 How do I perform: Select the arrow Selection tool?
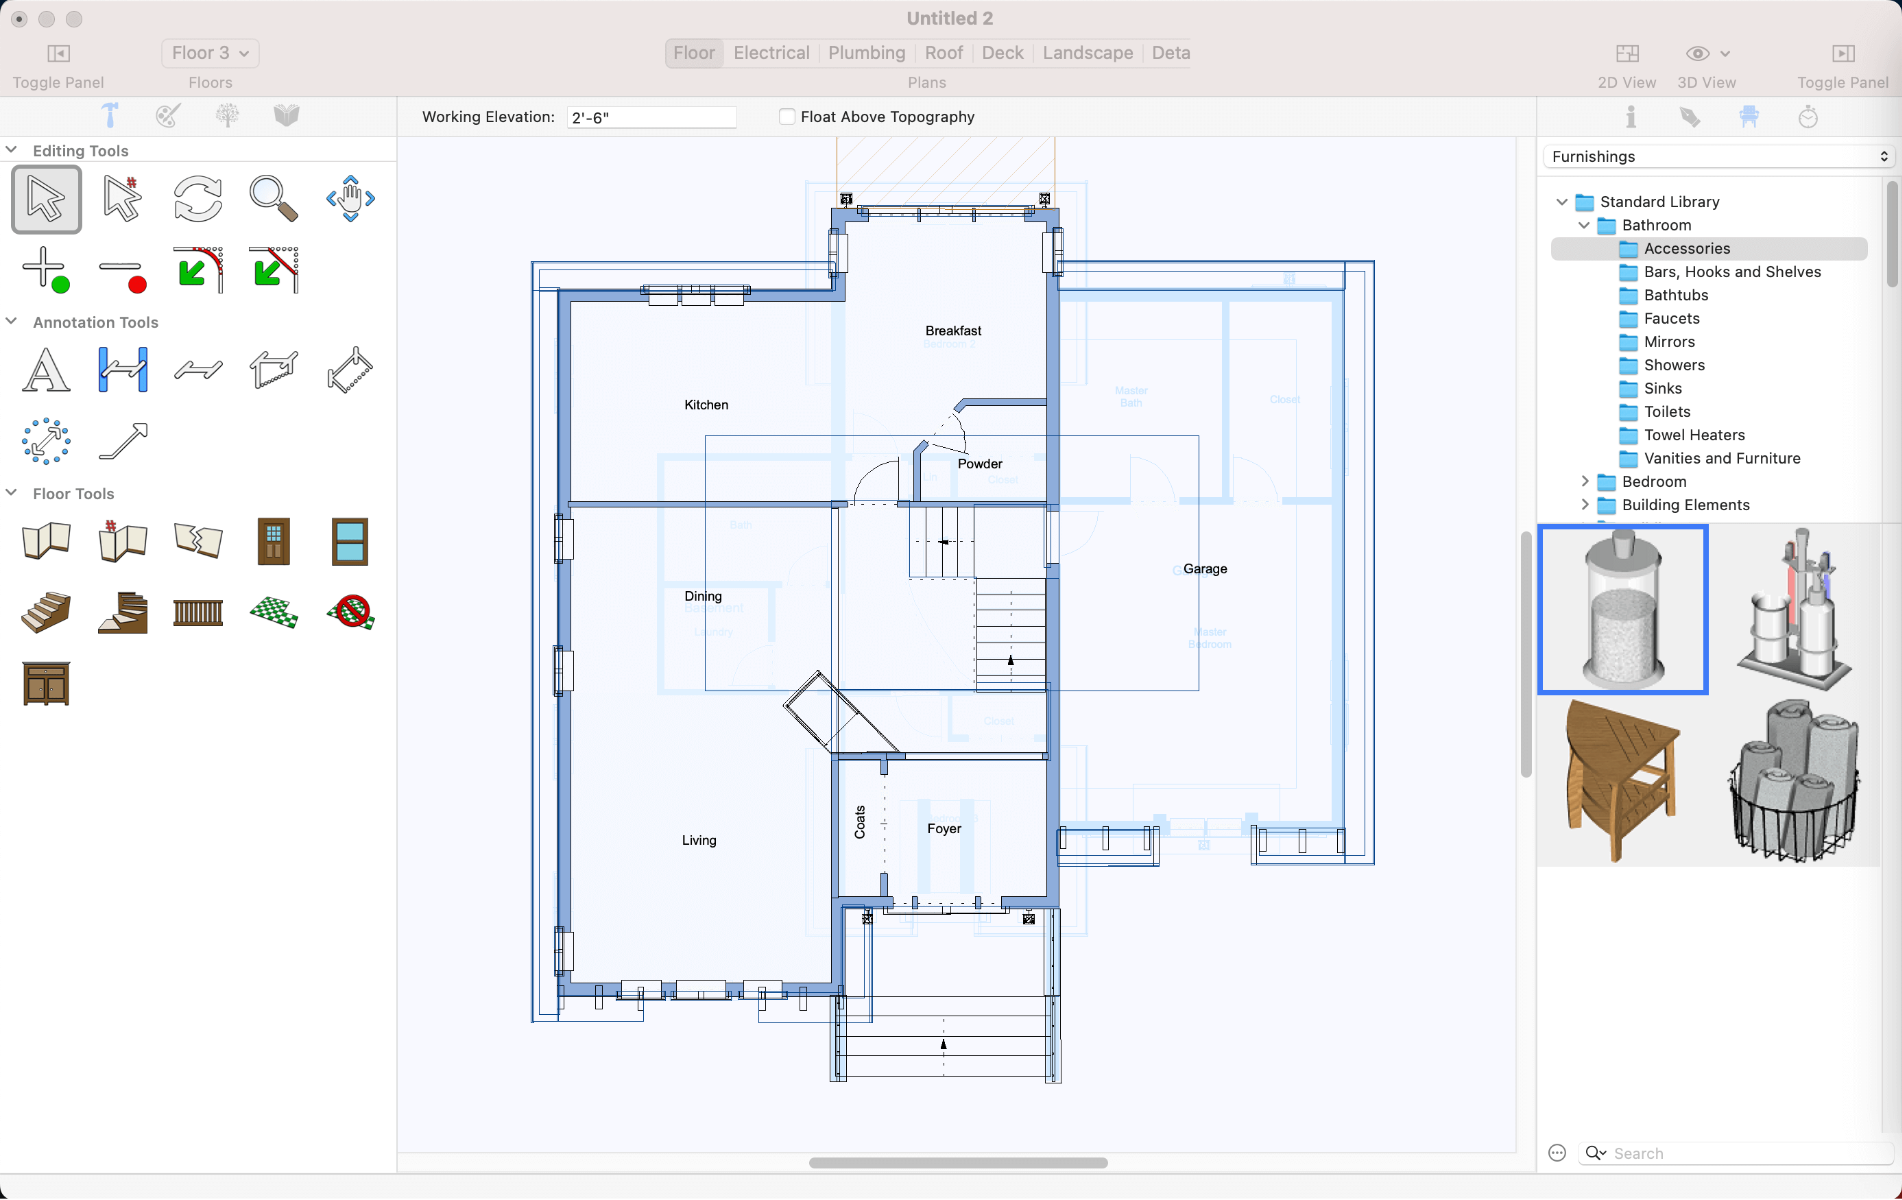click(x=46, y=199)
